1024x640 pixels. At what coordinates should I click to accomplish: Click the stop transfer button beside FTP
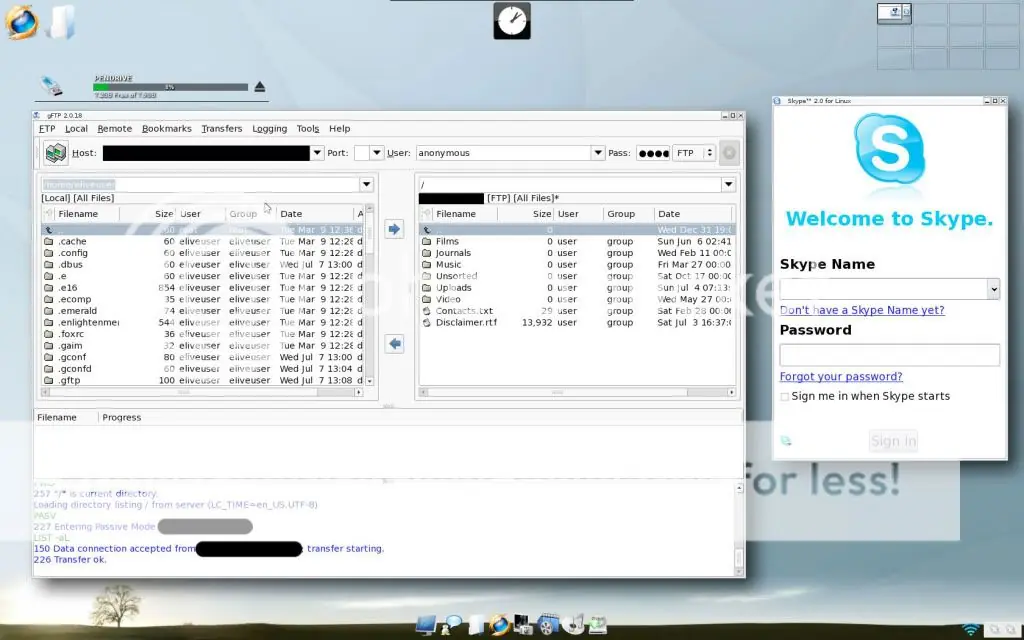click(729, 153)
